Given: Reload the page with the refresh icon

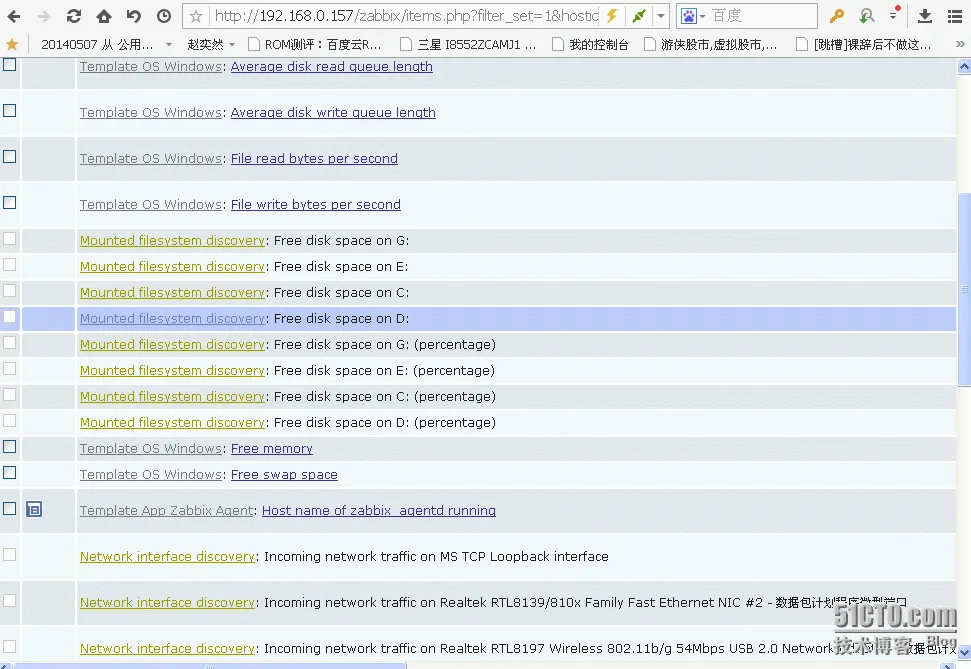Looking at the screenshot, I should (74, 16).
